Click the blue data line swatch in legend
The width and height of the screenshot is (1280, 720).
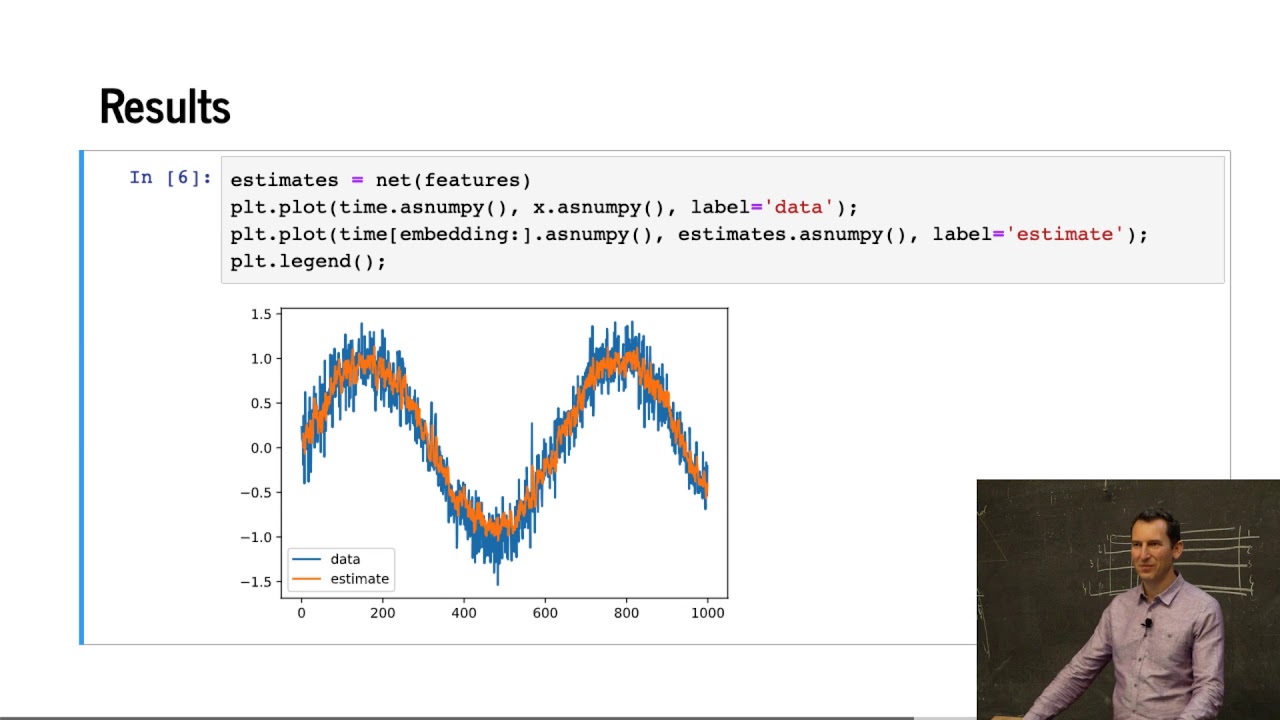coord(307,559)
